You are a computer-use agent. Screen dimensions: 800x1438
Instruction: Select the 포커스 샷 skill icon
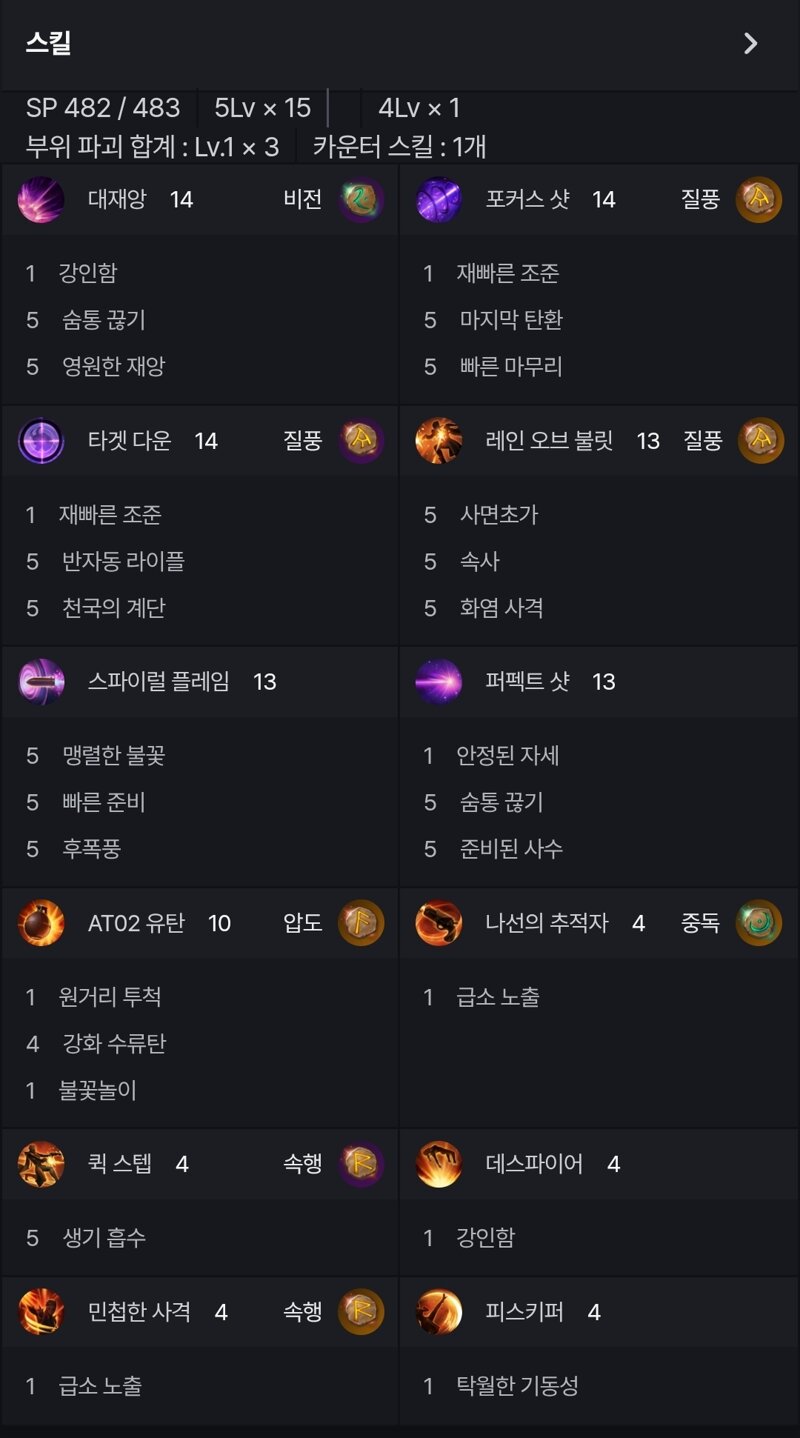click(x=439, y=199)
